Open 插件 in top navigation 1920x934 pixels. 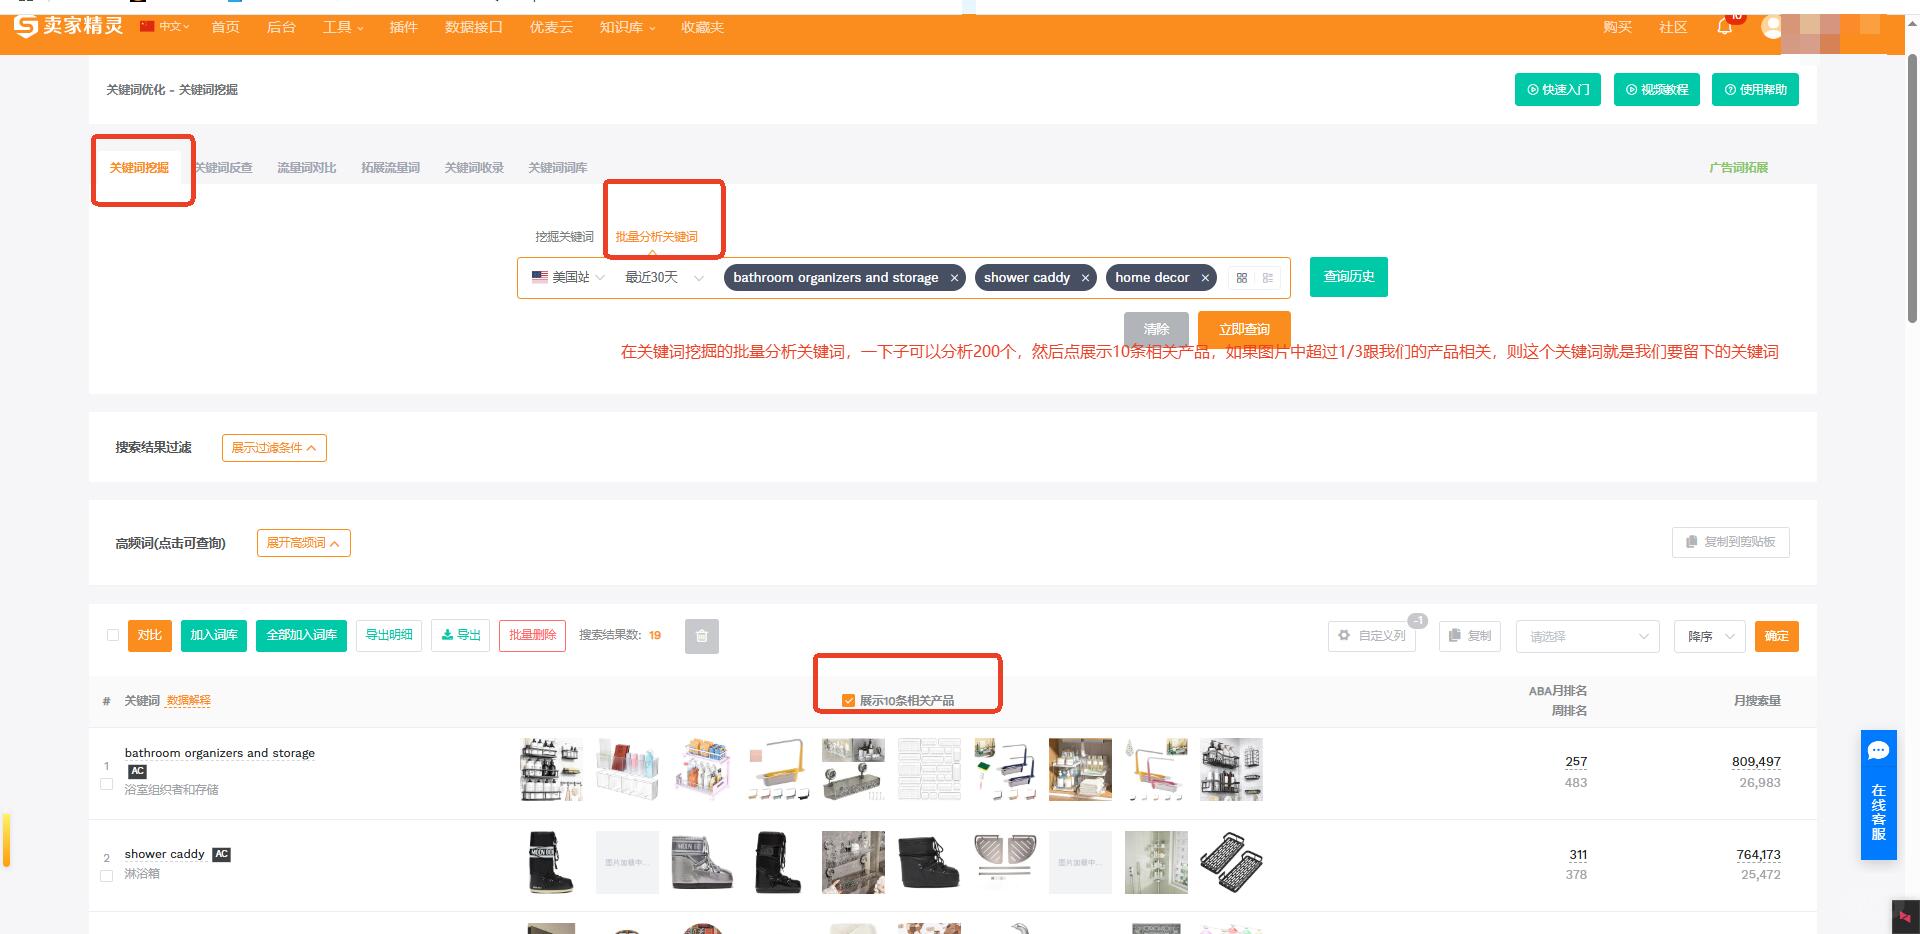[403, 27]
